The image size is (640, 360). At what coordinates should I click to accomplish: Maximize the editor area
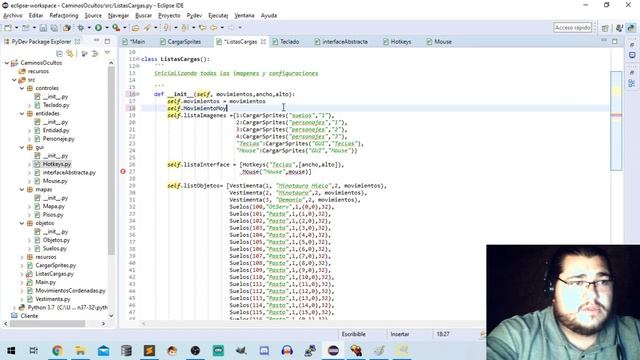(615, 41)
